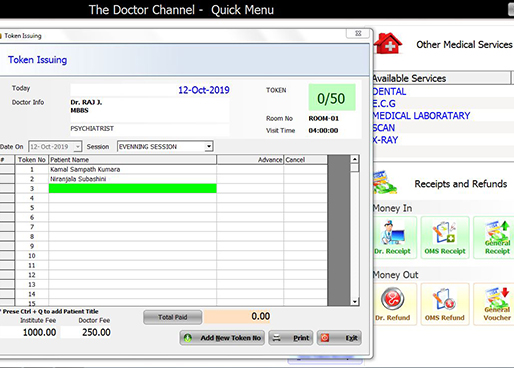Click the Cancel cell of token 2
514x368 pixels.
pos(305,179)
